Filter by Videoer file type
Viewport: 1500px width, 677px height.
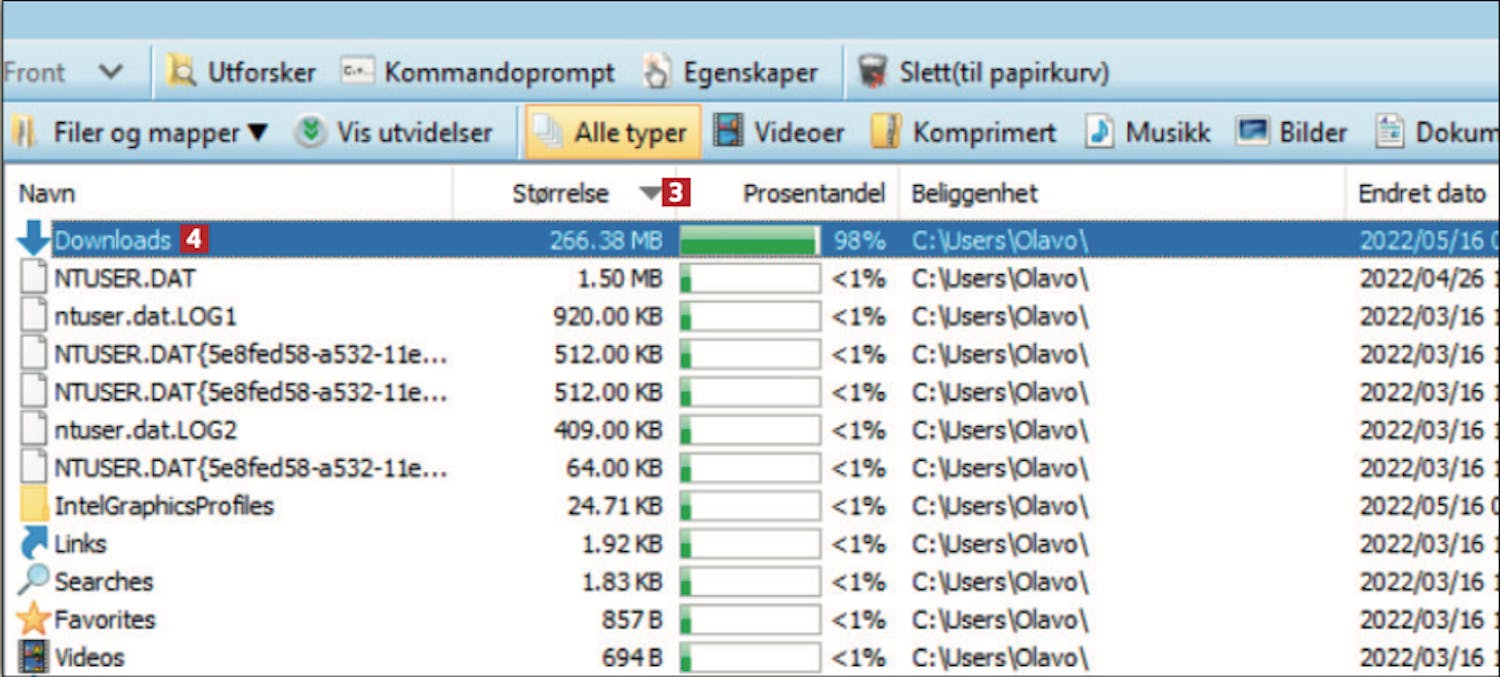point(780,133)
